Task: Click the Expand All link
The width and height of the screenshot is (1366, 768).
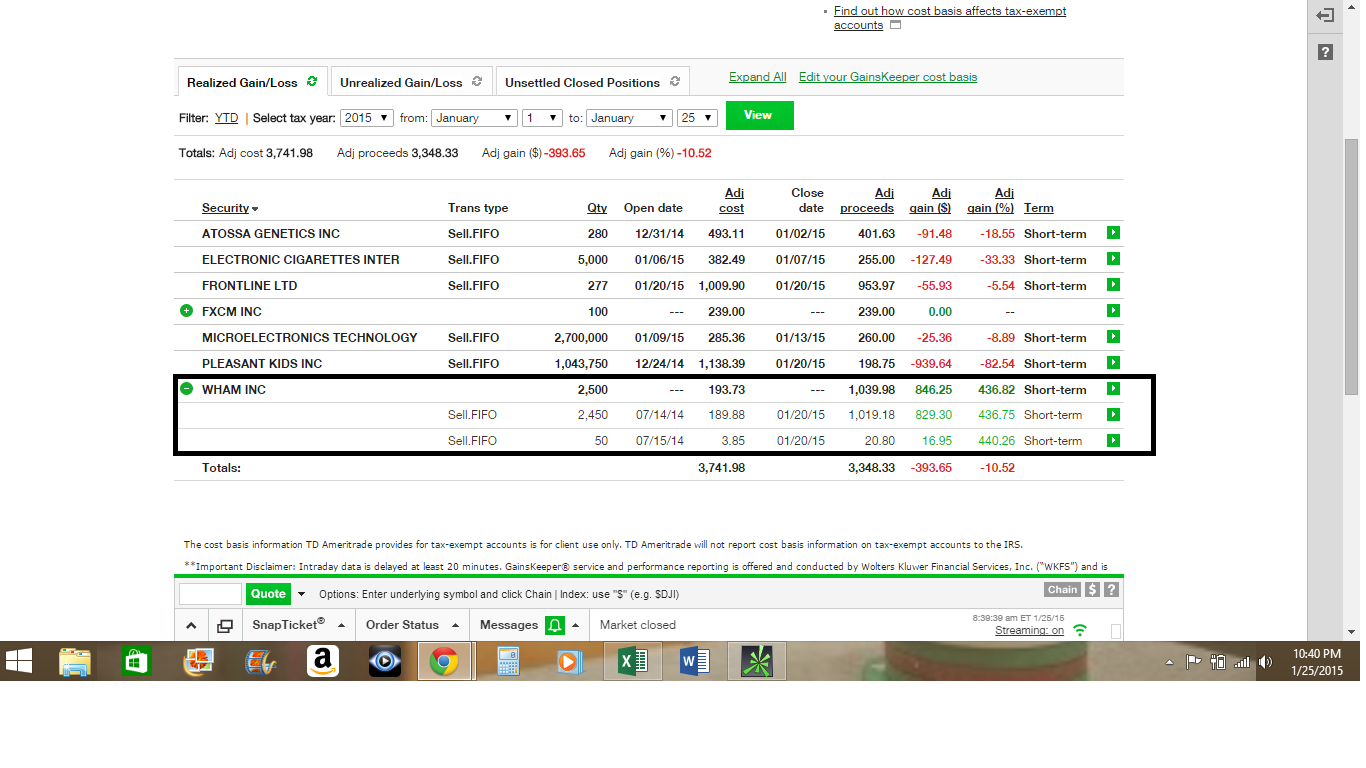Action: 757,77
